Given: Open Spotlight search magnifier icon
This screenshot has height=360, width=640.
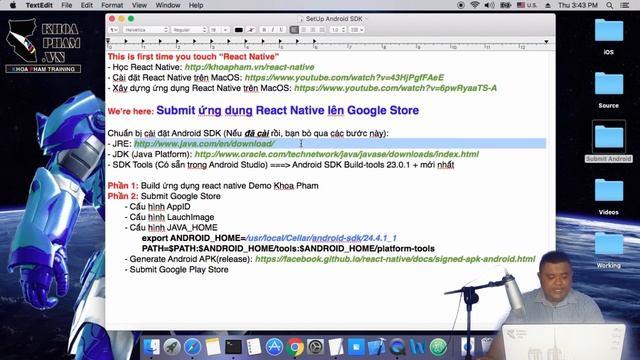Looking at the screenshot, I should (609, 5).
